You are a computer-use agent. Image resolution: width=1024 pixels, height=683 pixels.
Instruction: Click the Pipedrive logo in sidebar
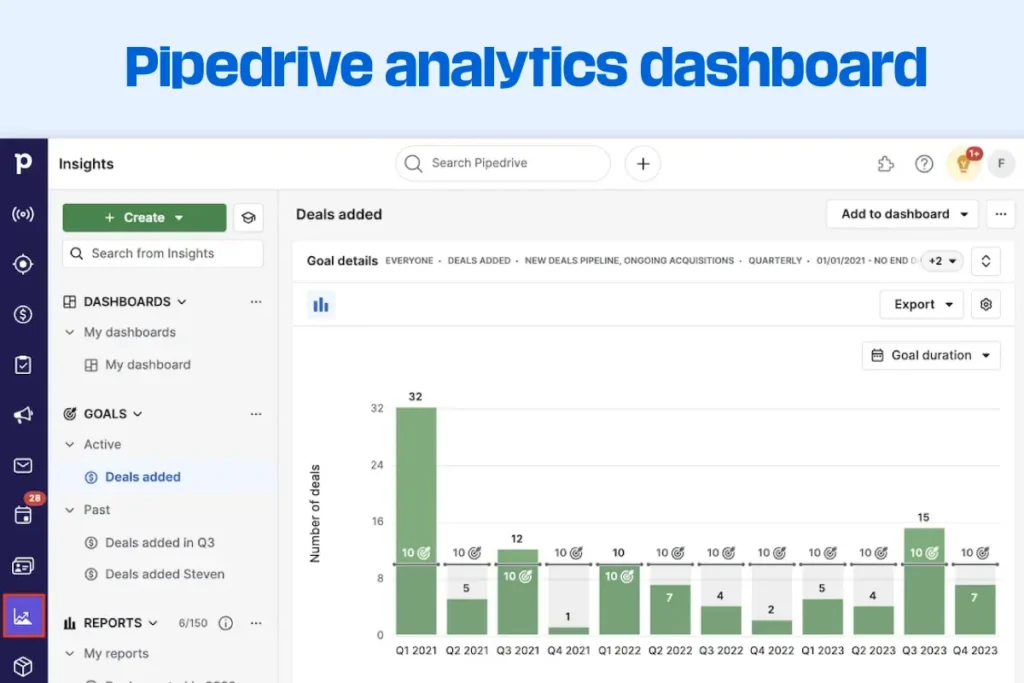tap(23, 163)
